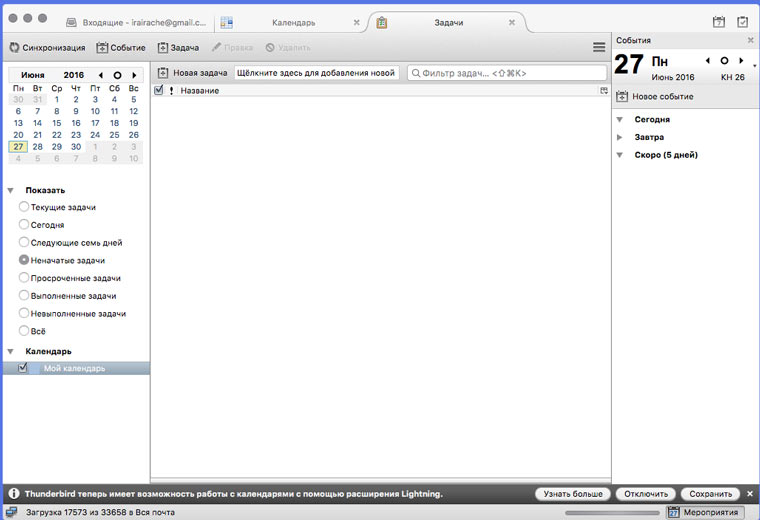
Task: Select the Сегодня filter radio button
Action: pyautogui.click(x=24, y=224)
